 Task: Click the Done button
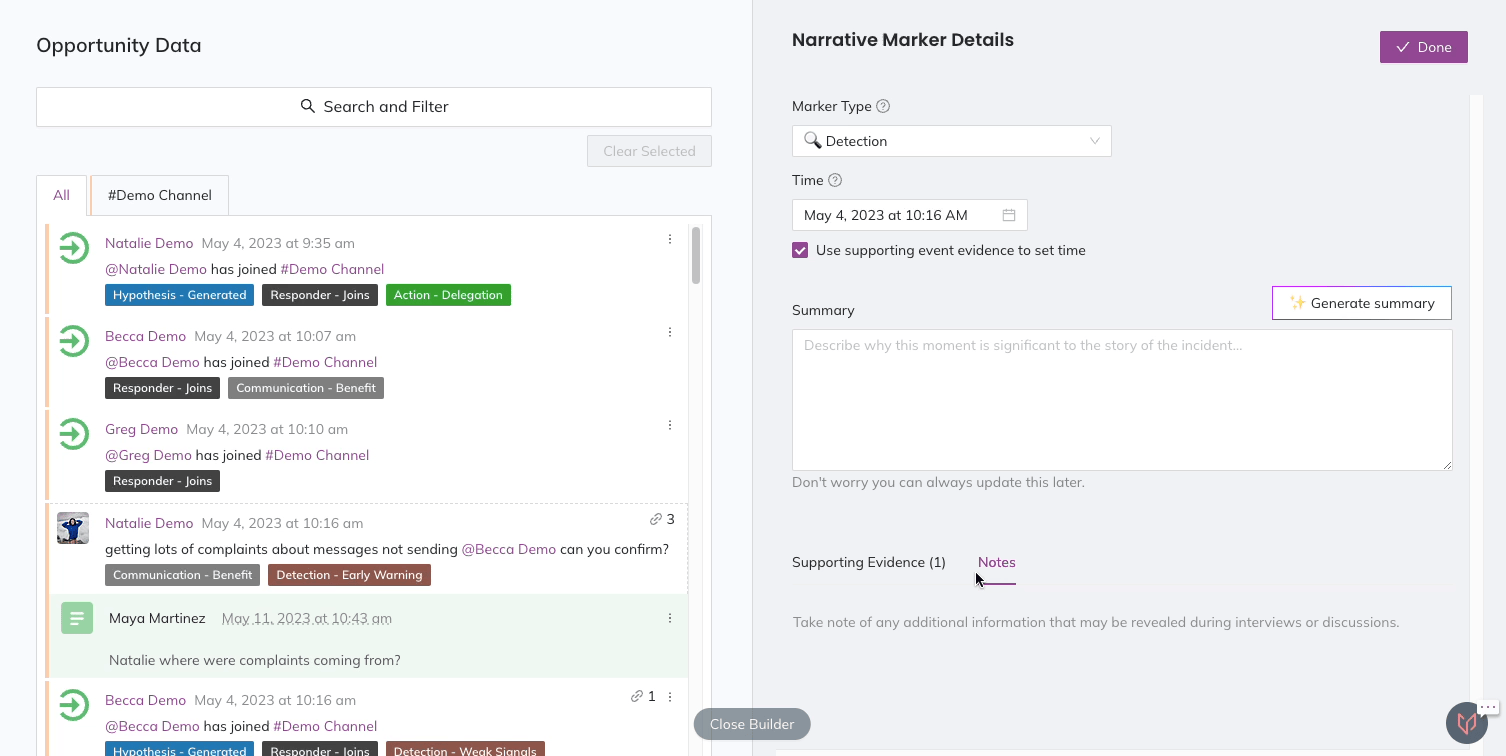[x=1423, y=47]
